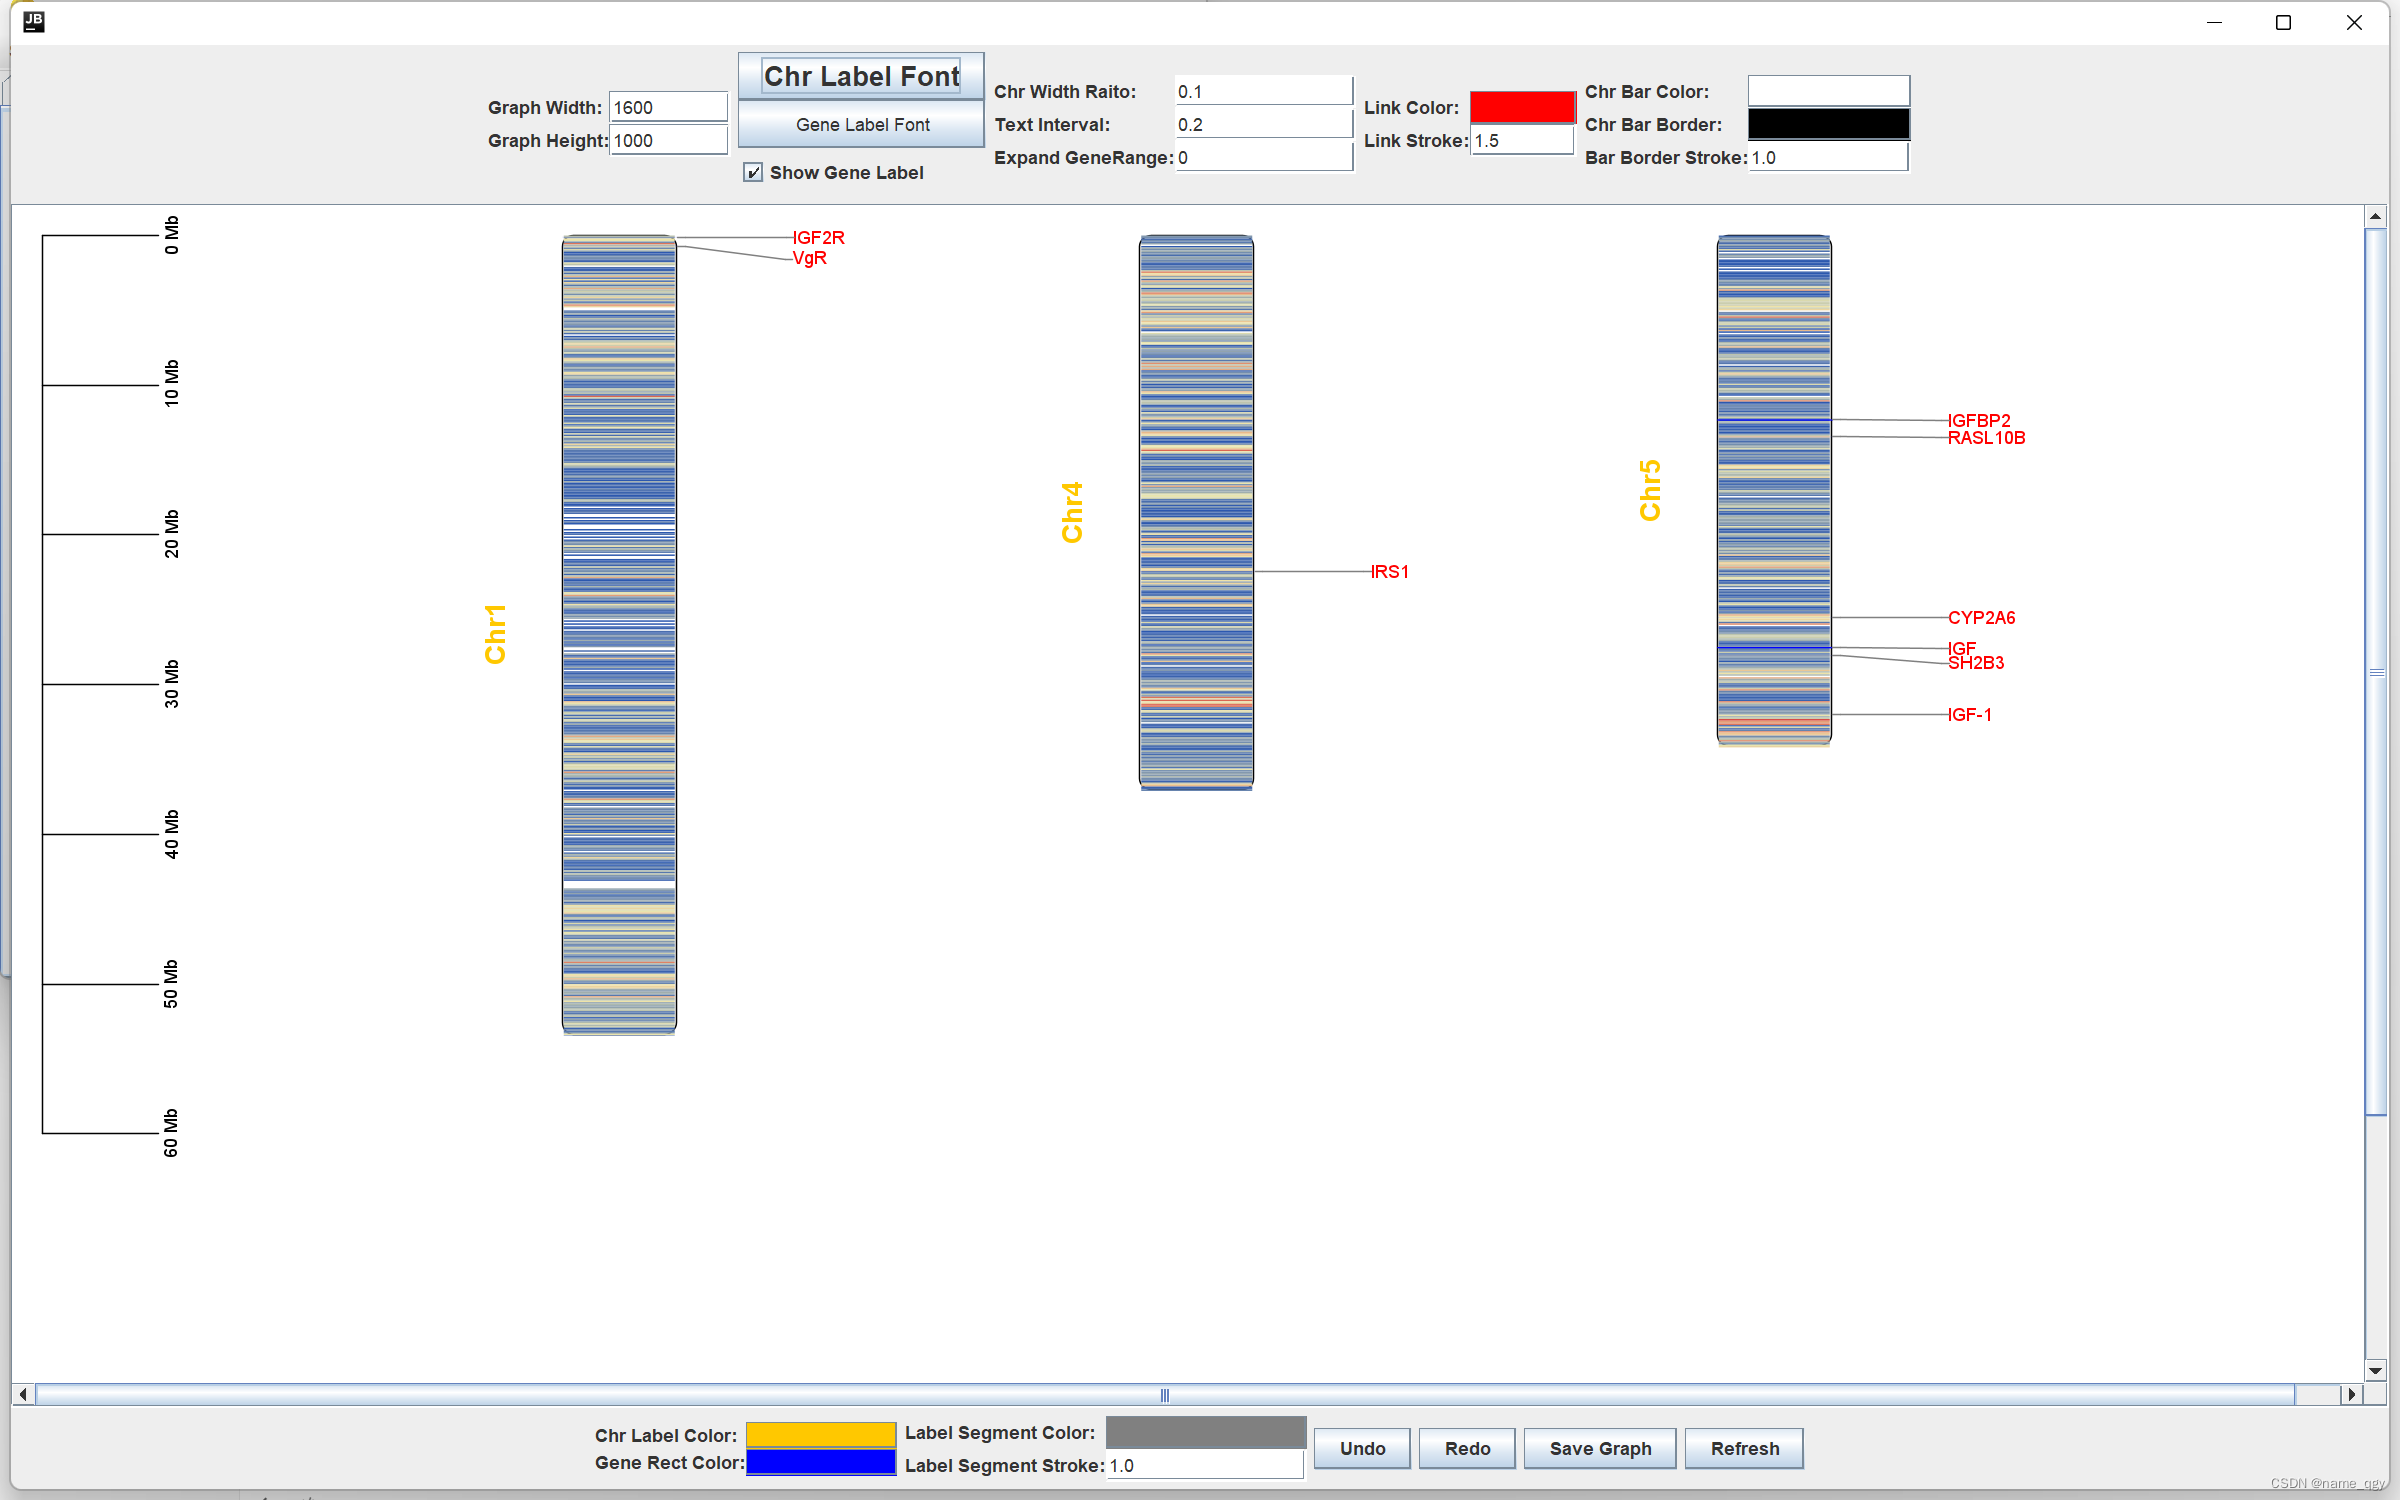Screen dimensions: 2400x1500
Task: Save the graph with Save Graph
Action: pos(1600,1448)
